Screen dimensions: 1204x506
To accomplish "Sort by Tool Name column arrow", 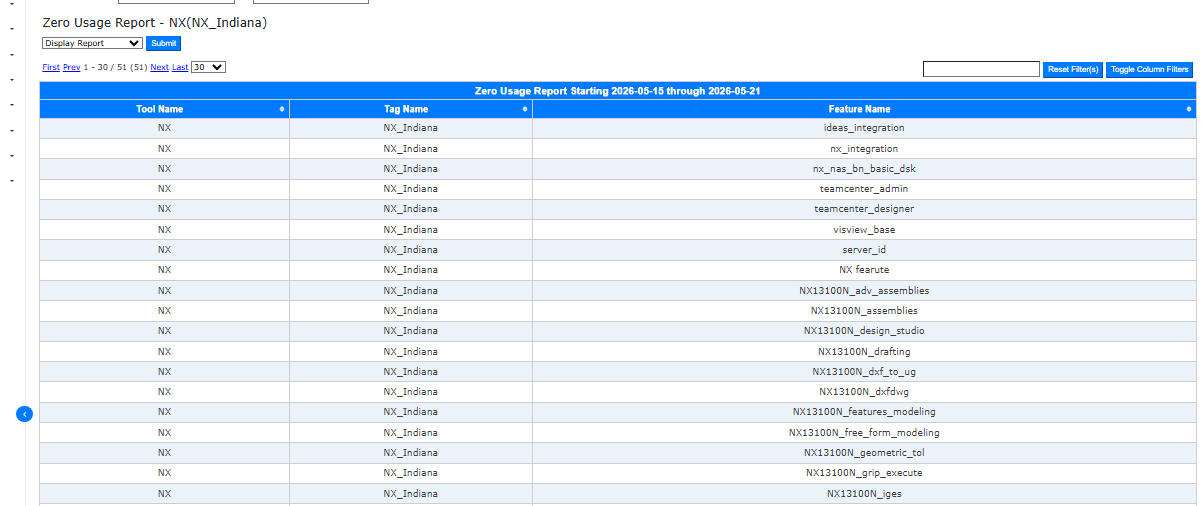I will (282, 109).
